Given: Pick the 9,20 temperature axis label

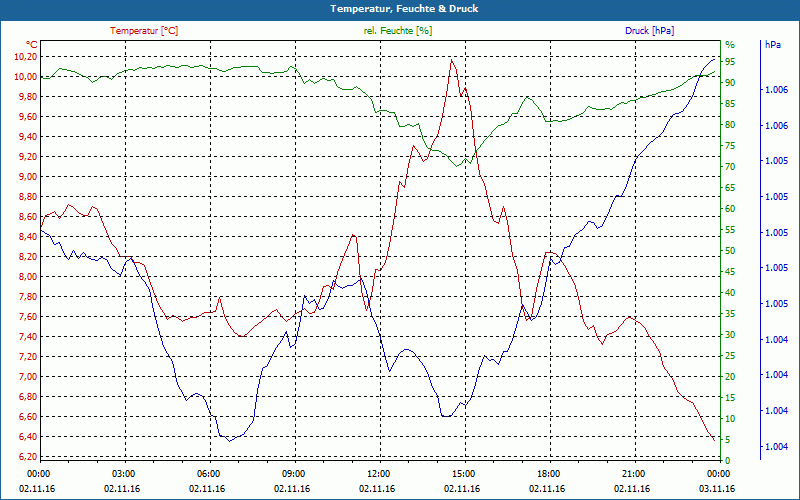Looking at the screenshot, I should click(x=28, y=157).
